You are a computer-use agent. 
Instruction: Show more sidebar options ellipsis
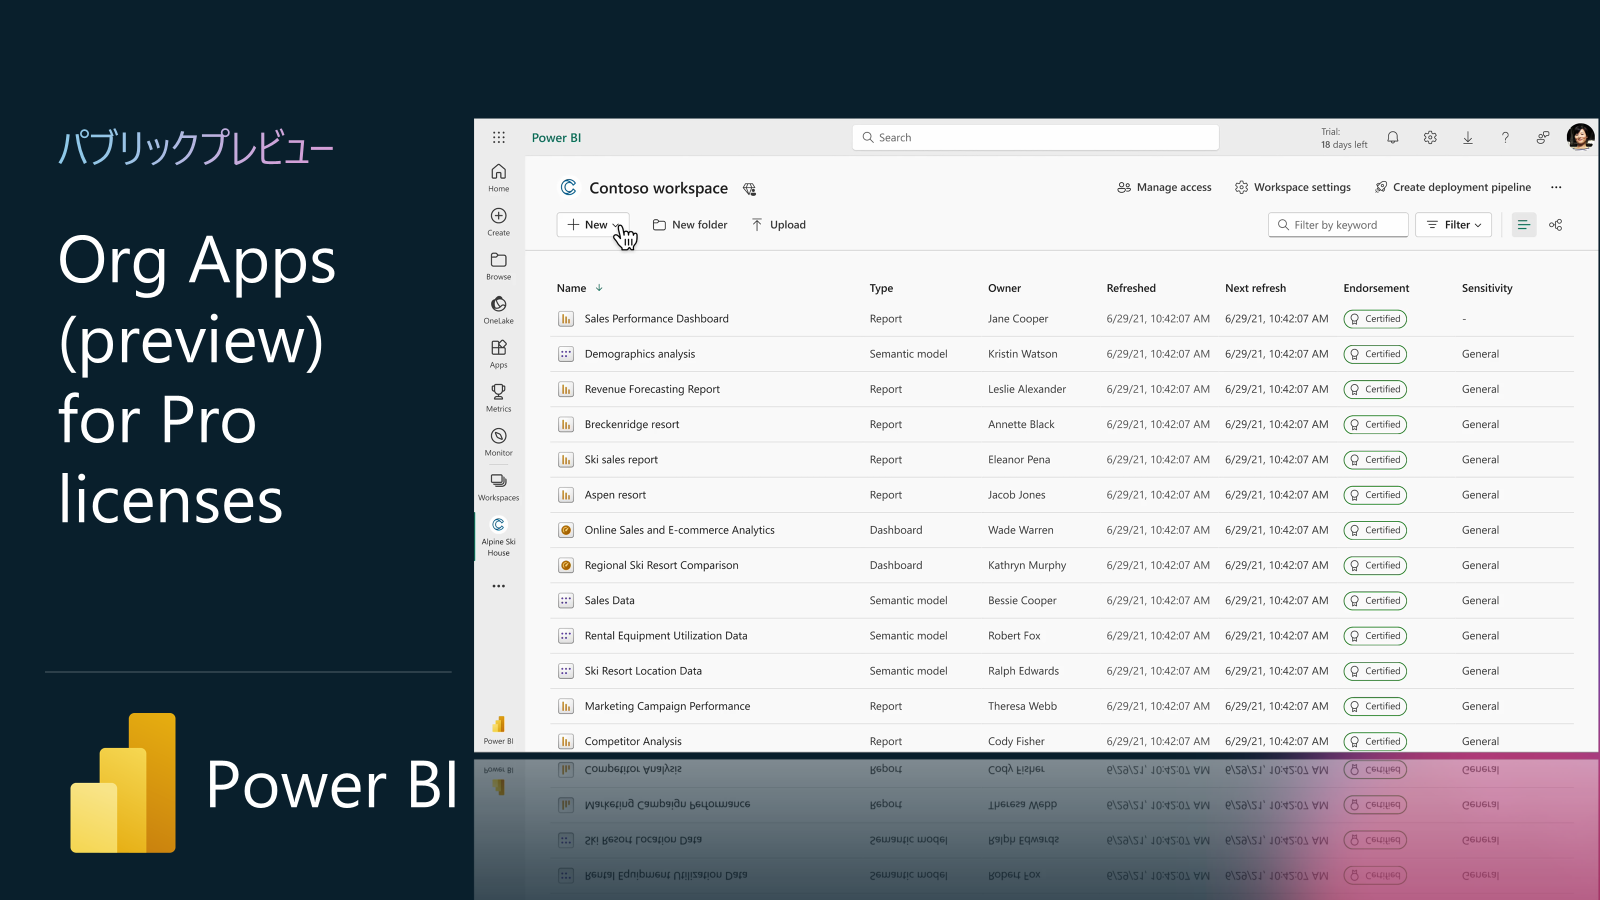pyautogui.click(x=499, y=586)
